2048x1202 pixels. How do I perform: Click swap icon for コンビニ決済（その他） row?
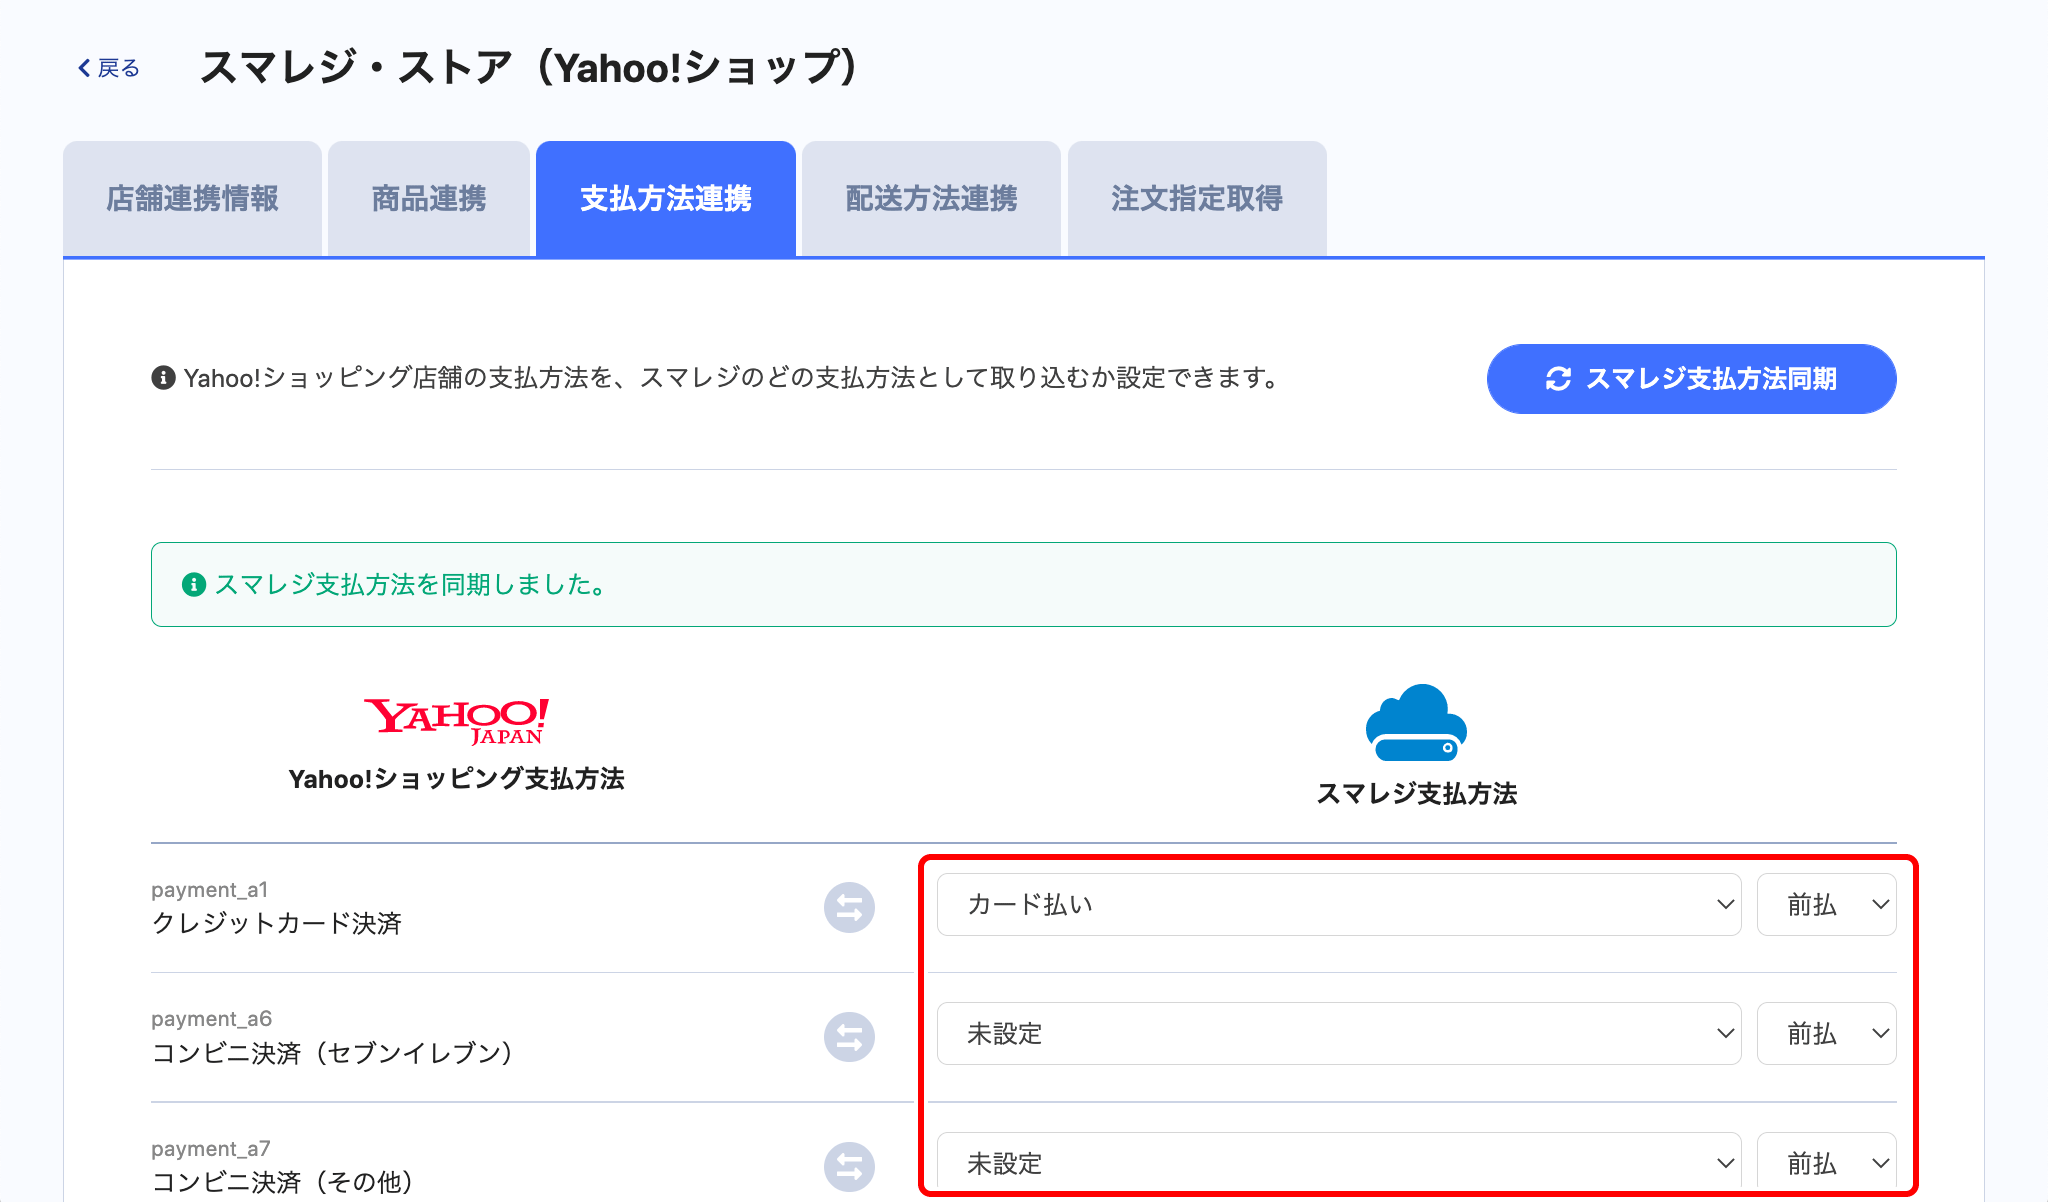click(849, 1166)
